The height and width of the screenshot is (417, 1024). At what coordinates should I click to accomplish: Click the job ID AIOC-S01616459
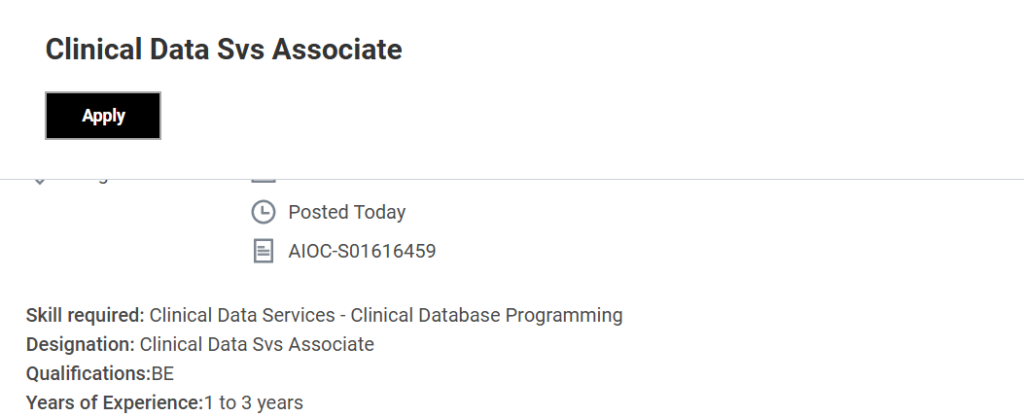point(361,250)
